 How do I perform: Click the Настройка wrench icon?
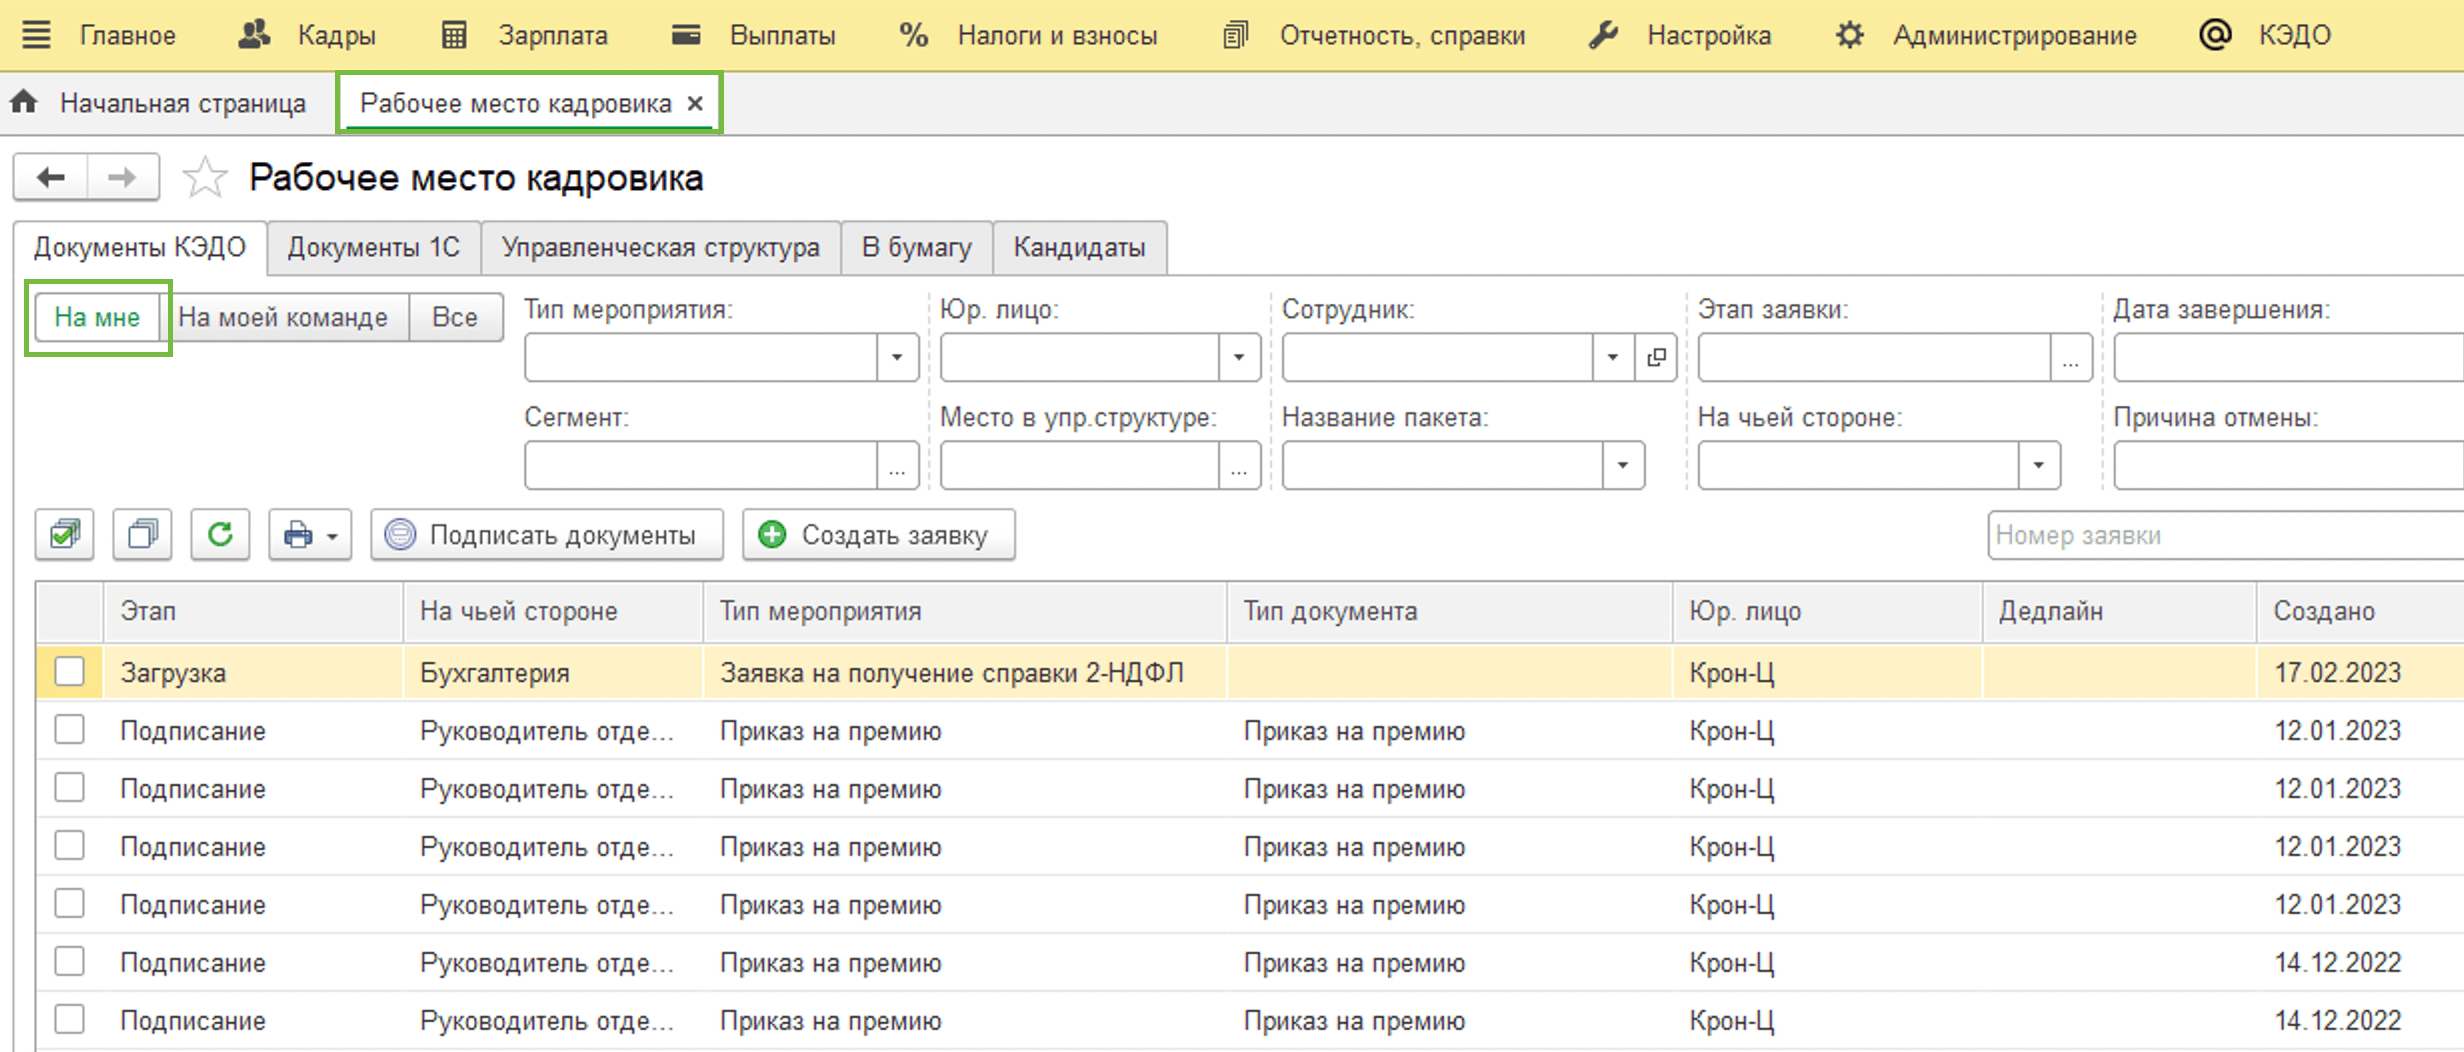point(1603,35)
